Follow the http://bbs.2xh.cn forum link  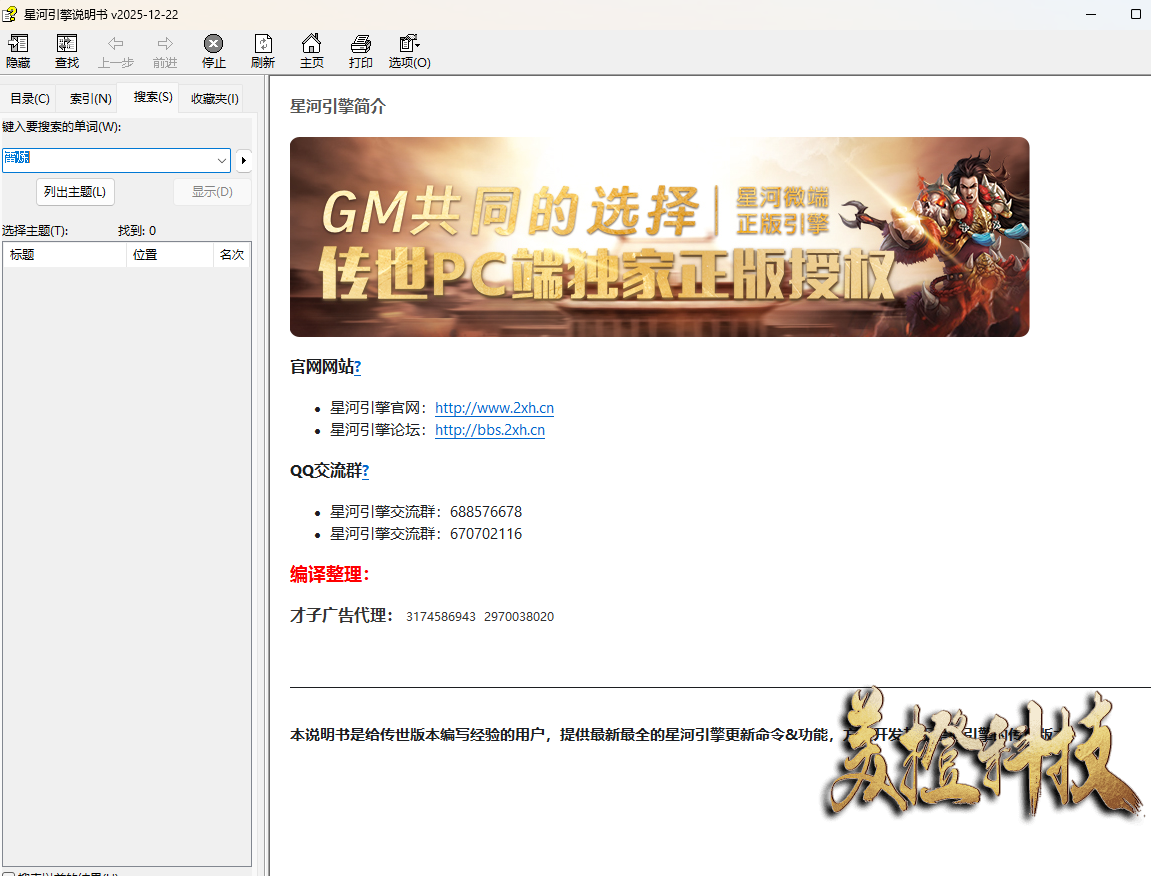click(x=490, y=430)
